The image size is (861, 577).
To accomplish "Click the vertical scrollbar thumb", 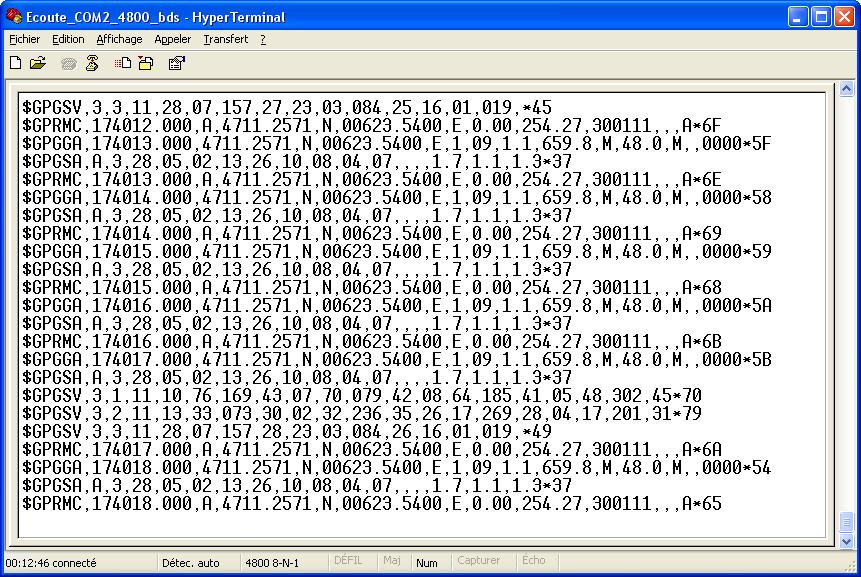I will (x=846, y=522).
